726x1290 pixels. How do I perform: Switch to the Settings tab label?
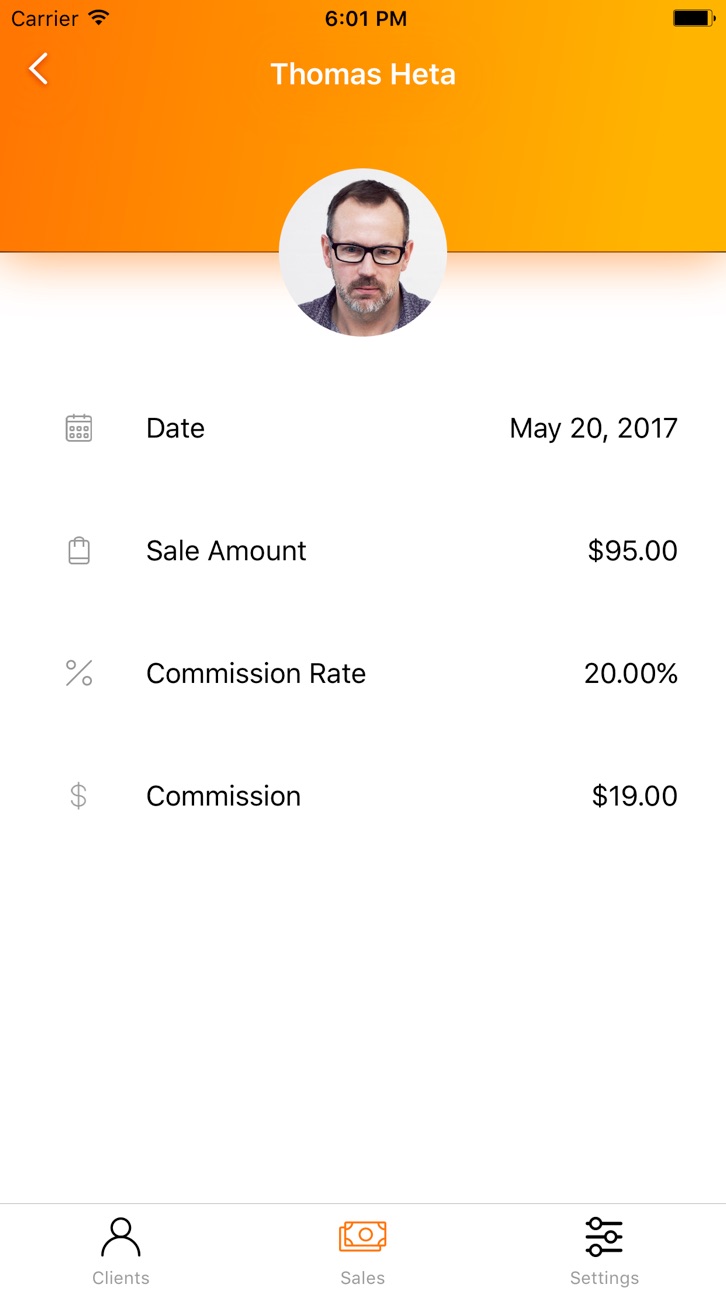coord(604,1278)
